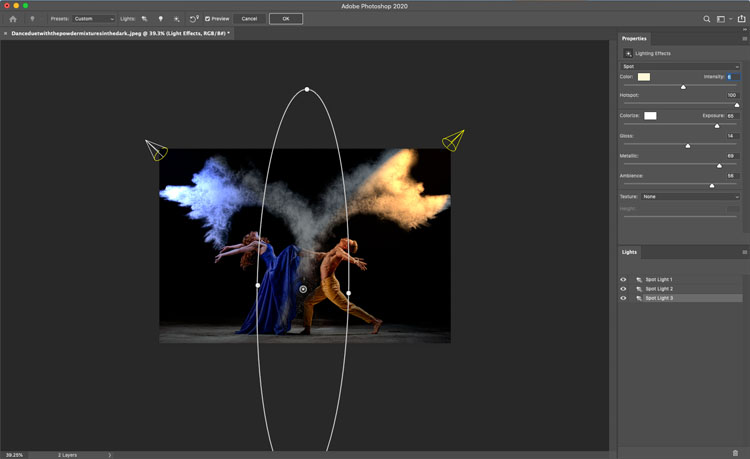
Task: Close the Danceduet document tab
Action: pos(5,33)
